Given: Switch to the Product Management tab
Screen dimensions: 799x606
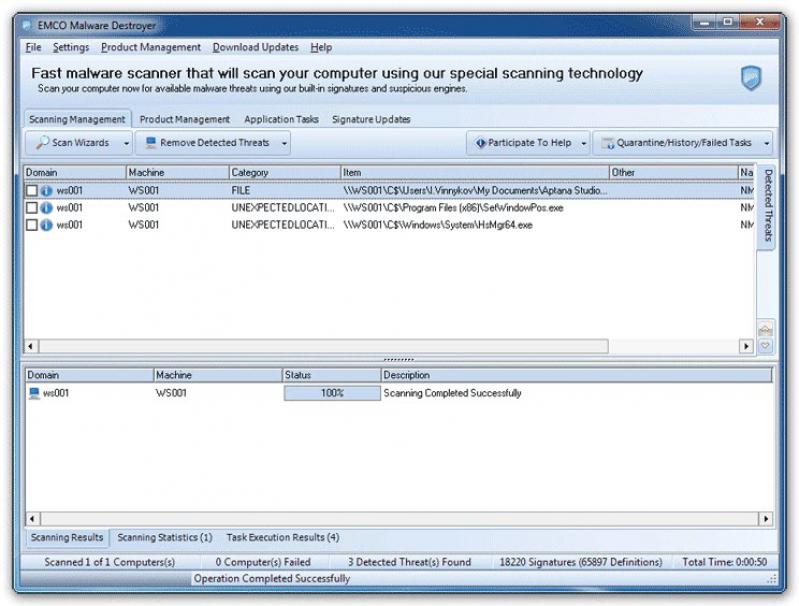Looking at the screenshot, I should [184, 119].
